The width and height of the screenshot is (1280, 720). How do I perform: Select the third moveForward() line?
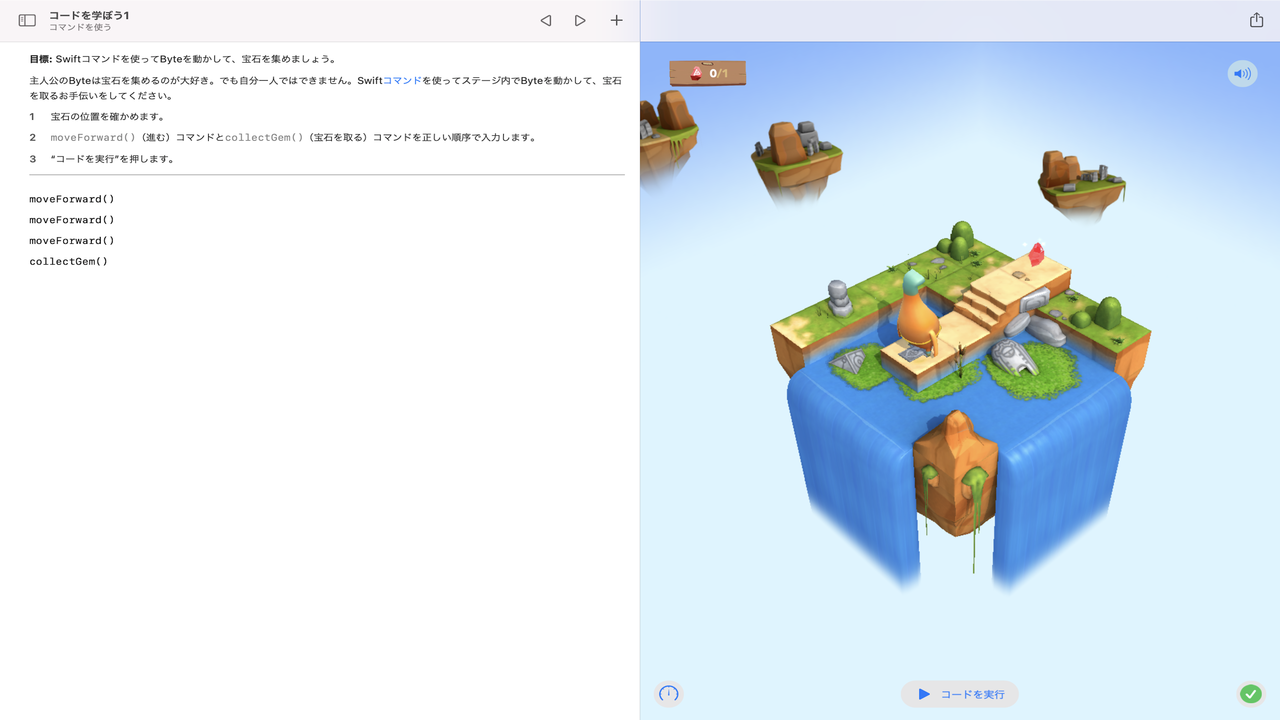[72, 241]
